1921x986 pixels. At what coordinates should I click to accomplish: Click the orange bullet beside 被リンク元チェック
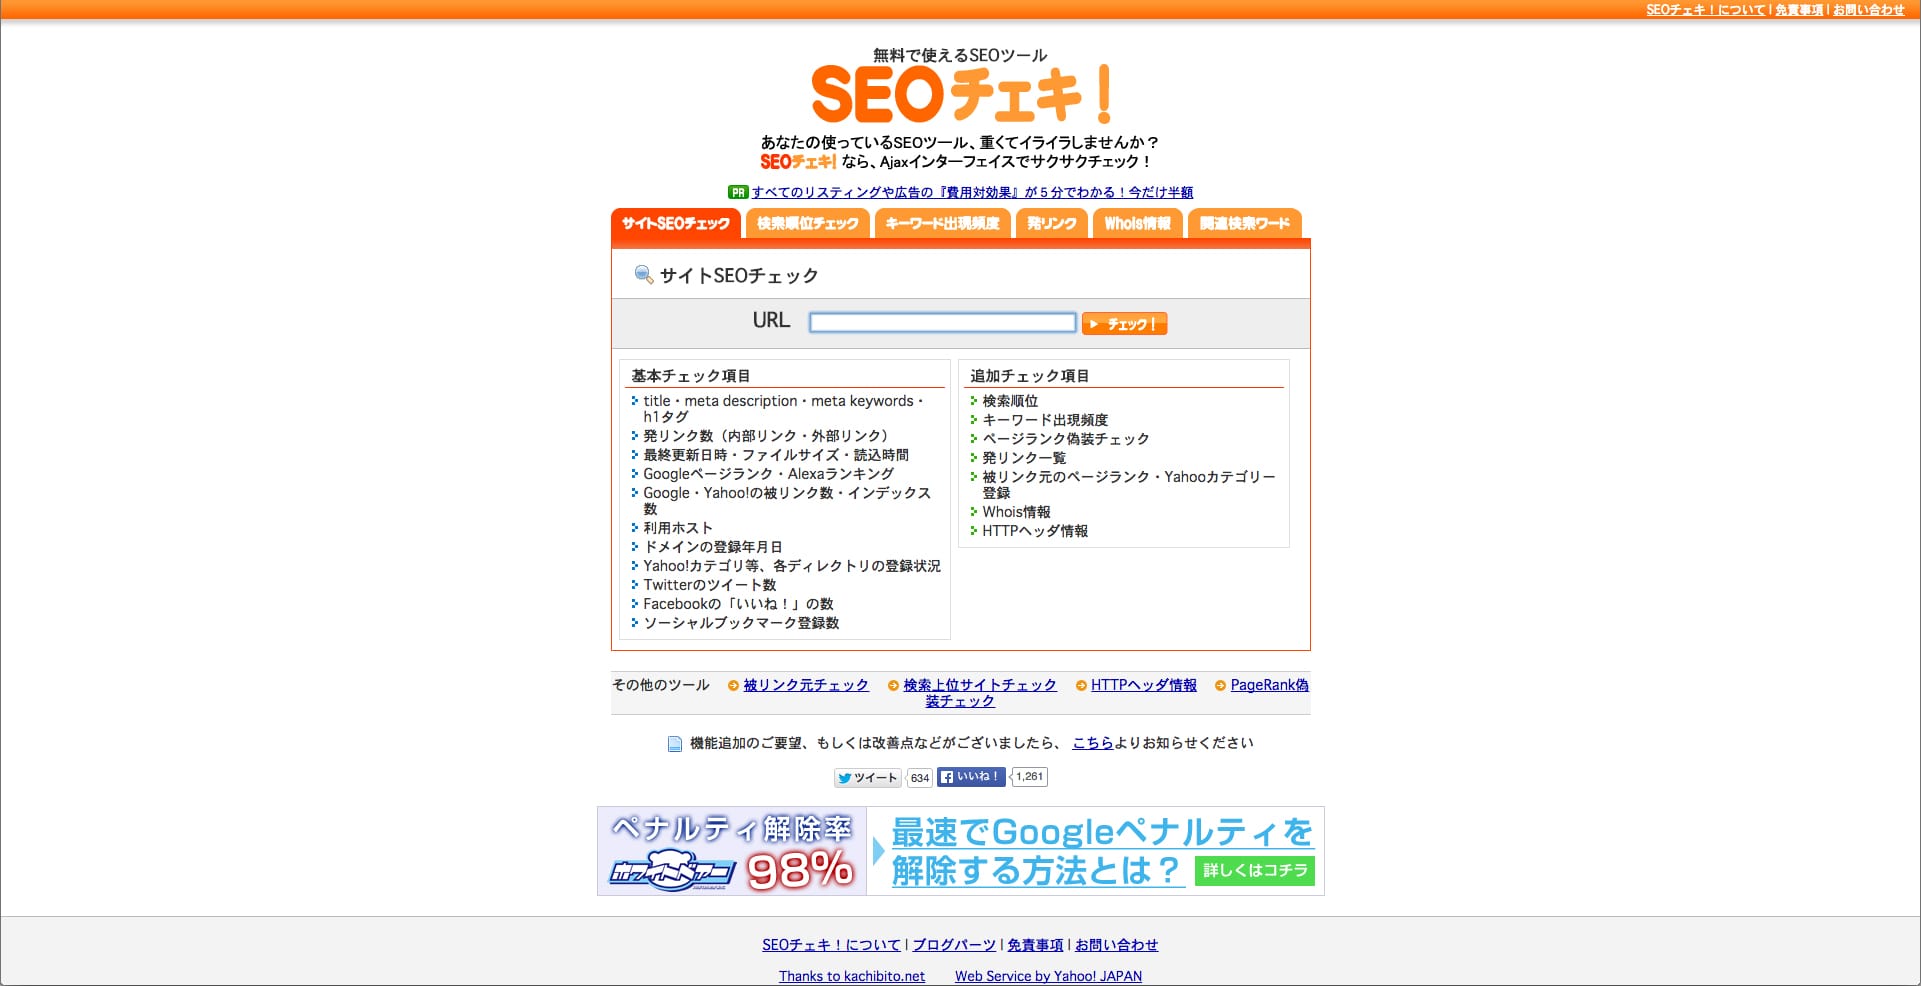click(x=733, y=685)
